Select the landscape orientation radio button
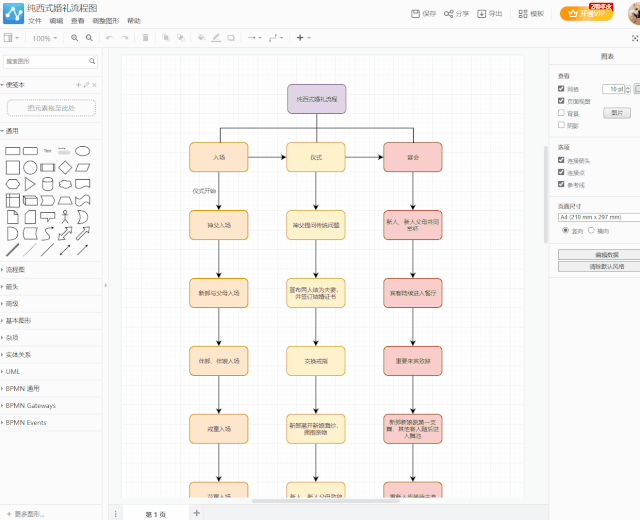640x520 pixels. point(591,231)
